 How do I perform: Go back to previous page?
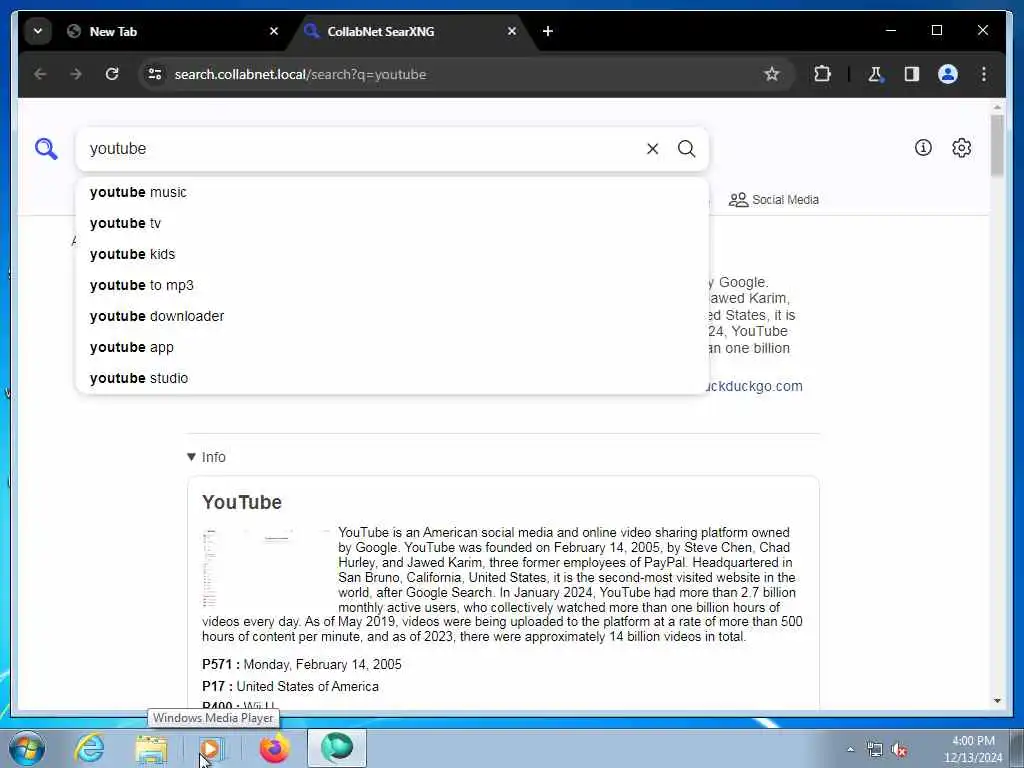tap(40, 74)
